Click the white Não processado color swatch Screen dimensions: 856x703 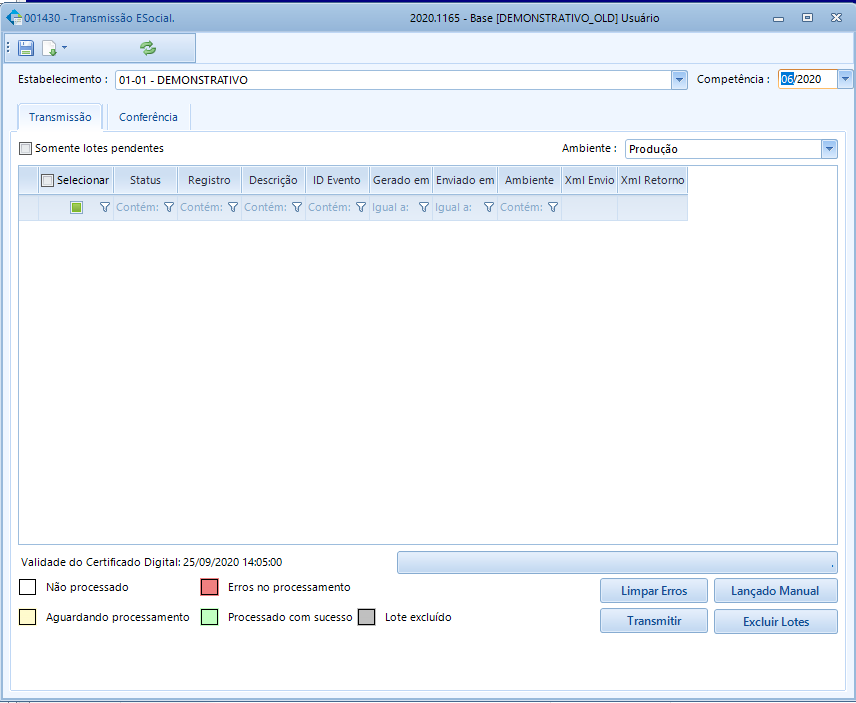tap(27, 587)
